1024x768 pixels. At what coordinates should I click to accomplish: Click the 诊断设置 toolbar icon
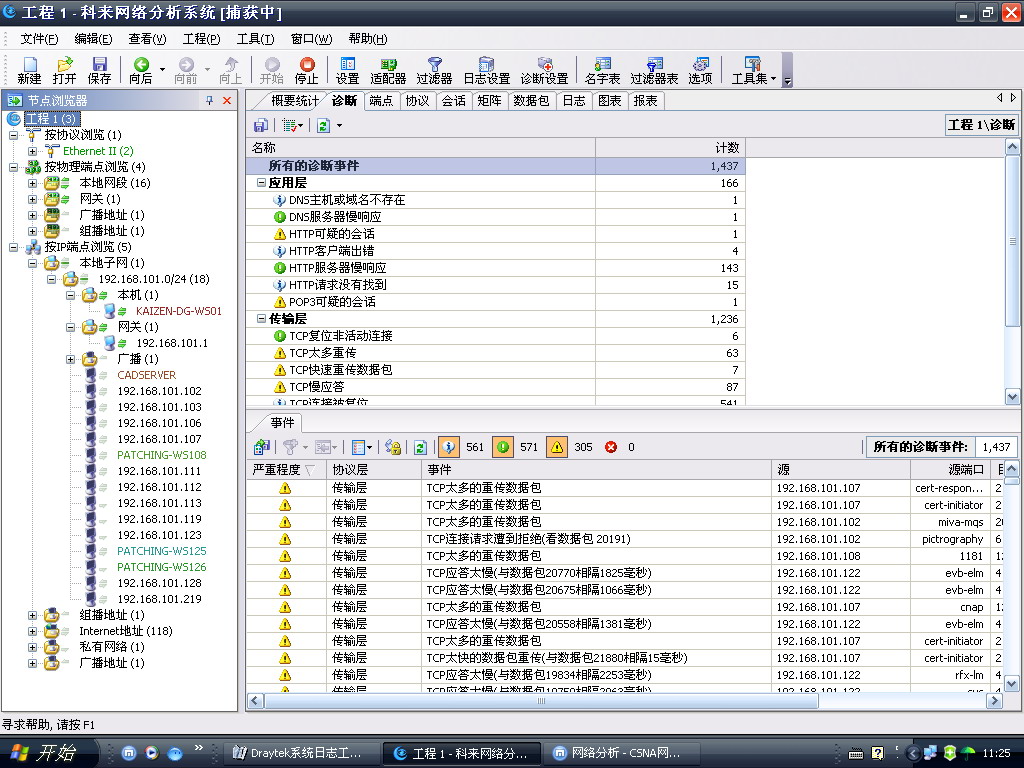(x=544, y=70)
